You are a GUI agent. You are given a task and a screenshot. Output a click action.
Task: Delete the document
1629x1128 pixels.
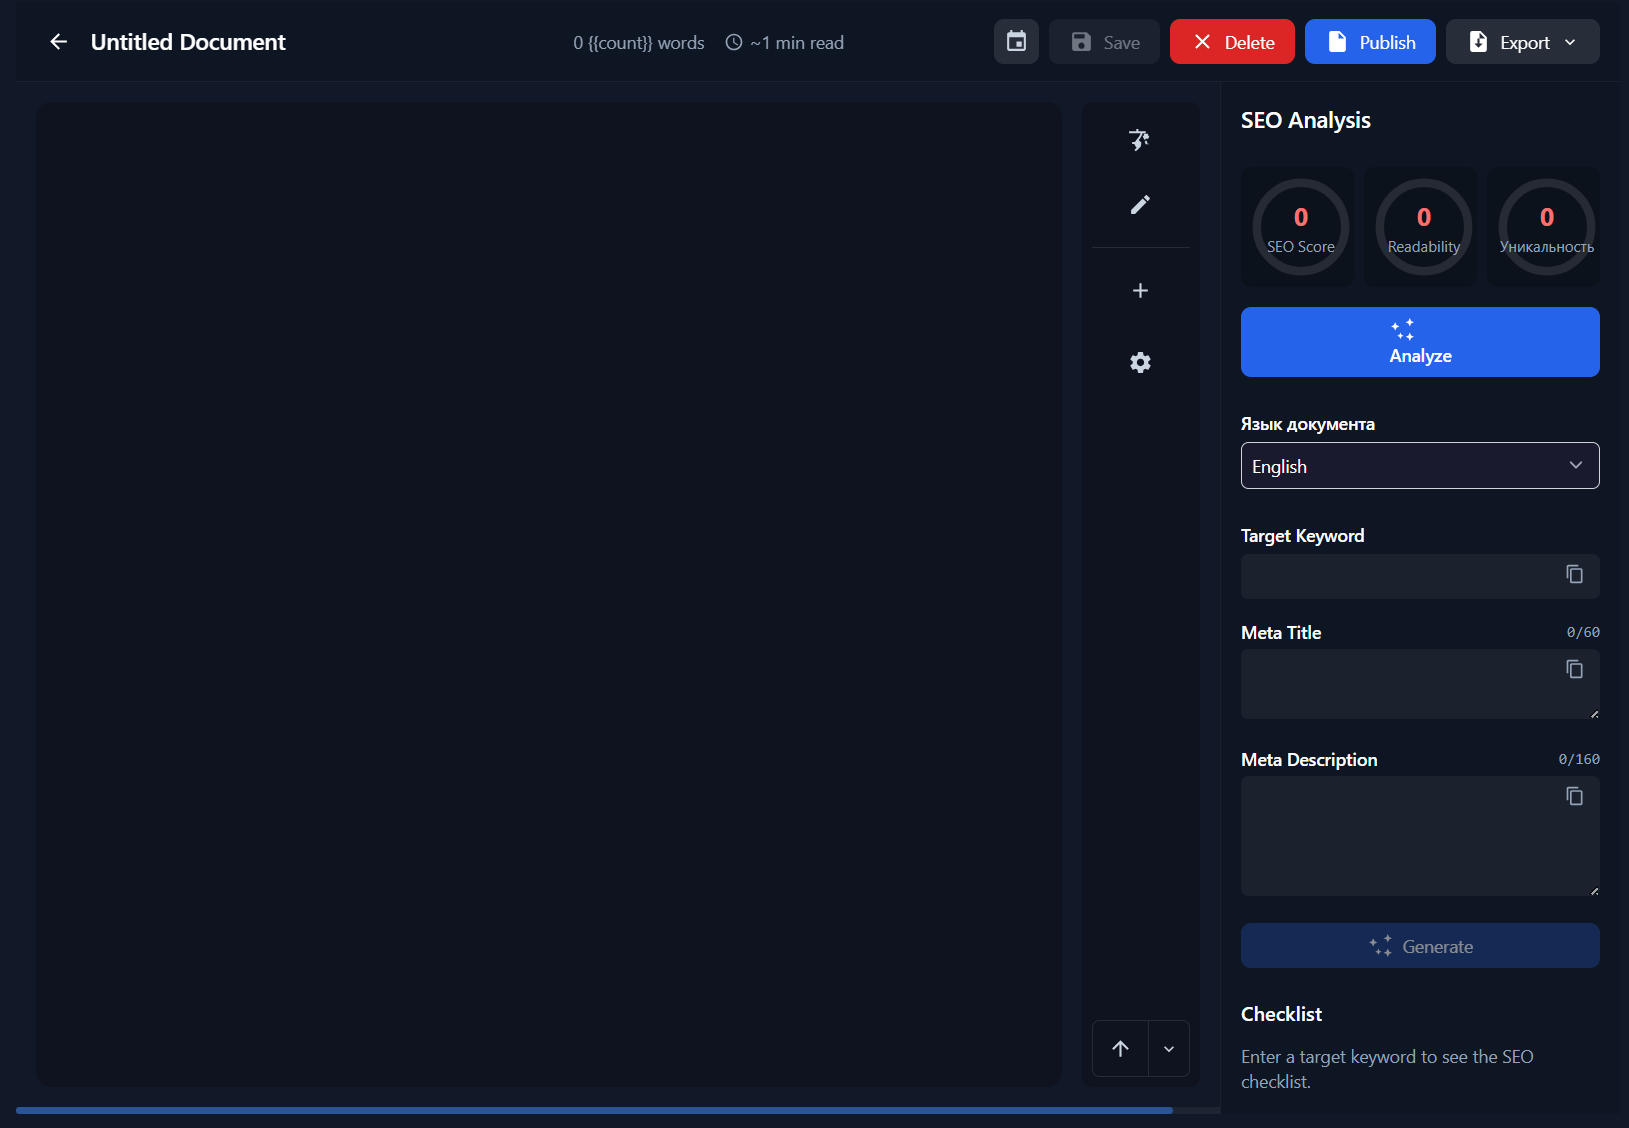pos(1231,41)
